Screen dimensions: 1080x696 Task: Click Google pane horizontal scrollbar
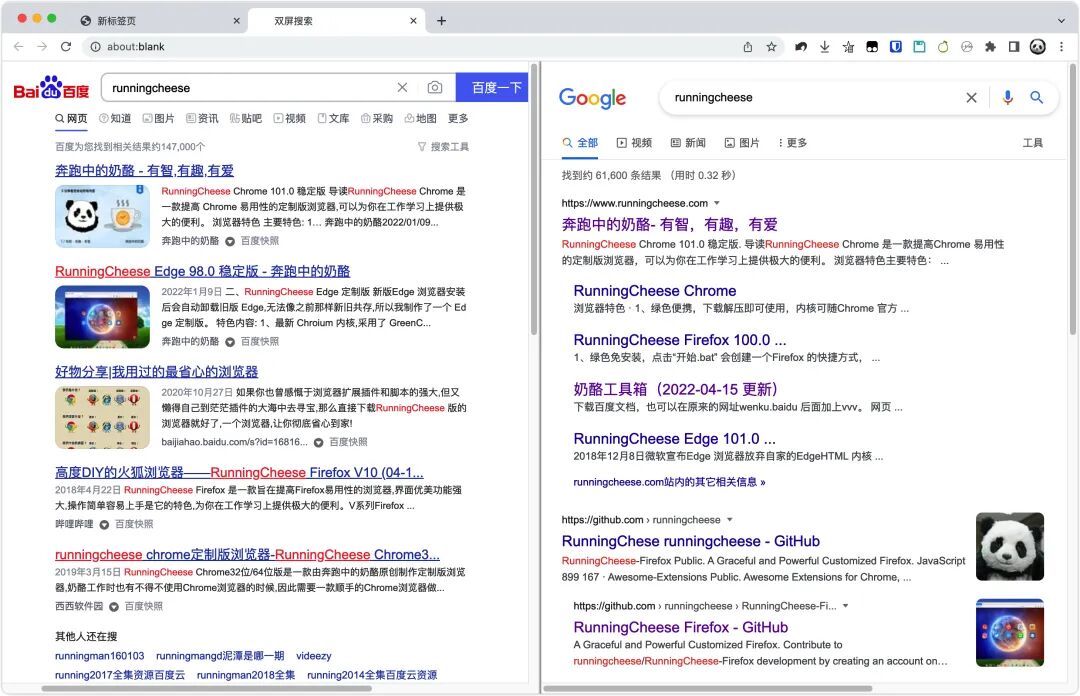click(x=708, y=688)
